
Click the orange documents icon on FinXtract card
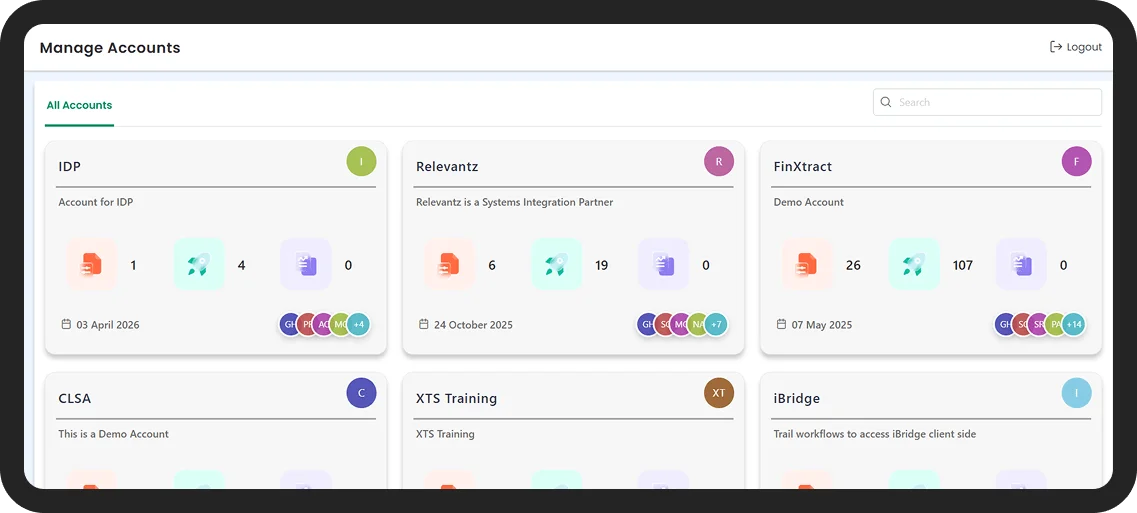[x=807, y=265]
